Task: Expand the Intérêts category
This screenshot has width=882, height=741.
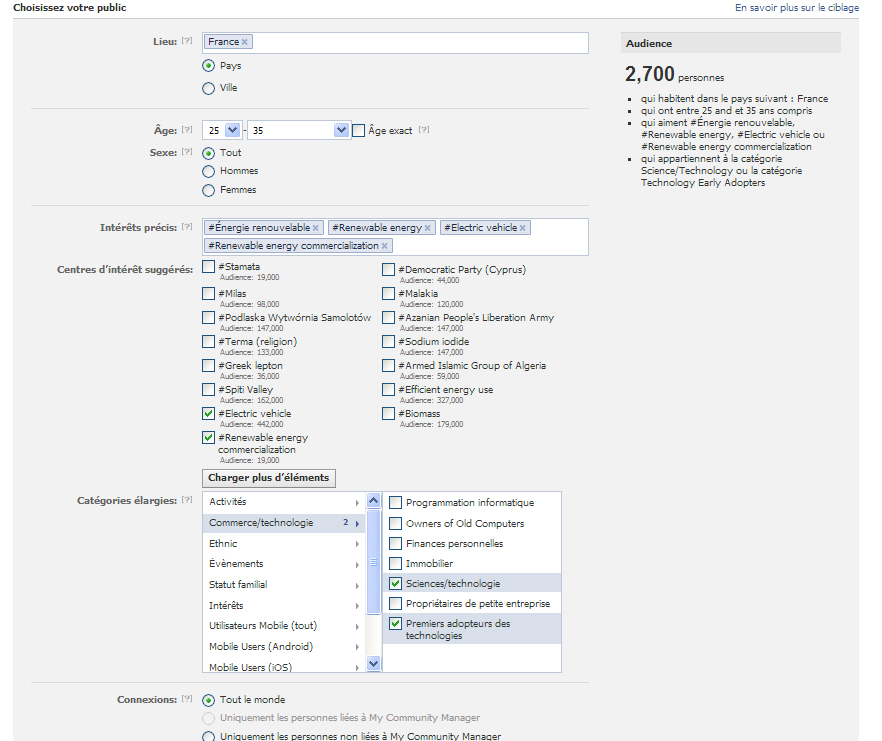Action: (284, 605)
